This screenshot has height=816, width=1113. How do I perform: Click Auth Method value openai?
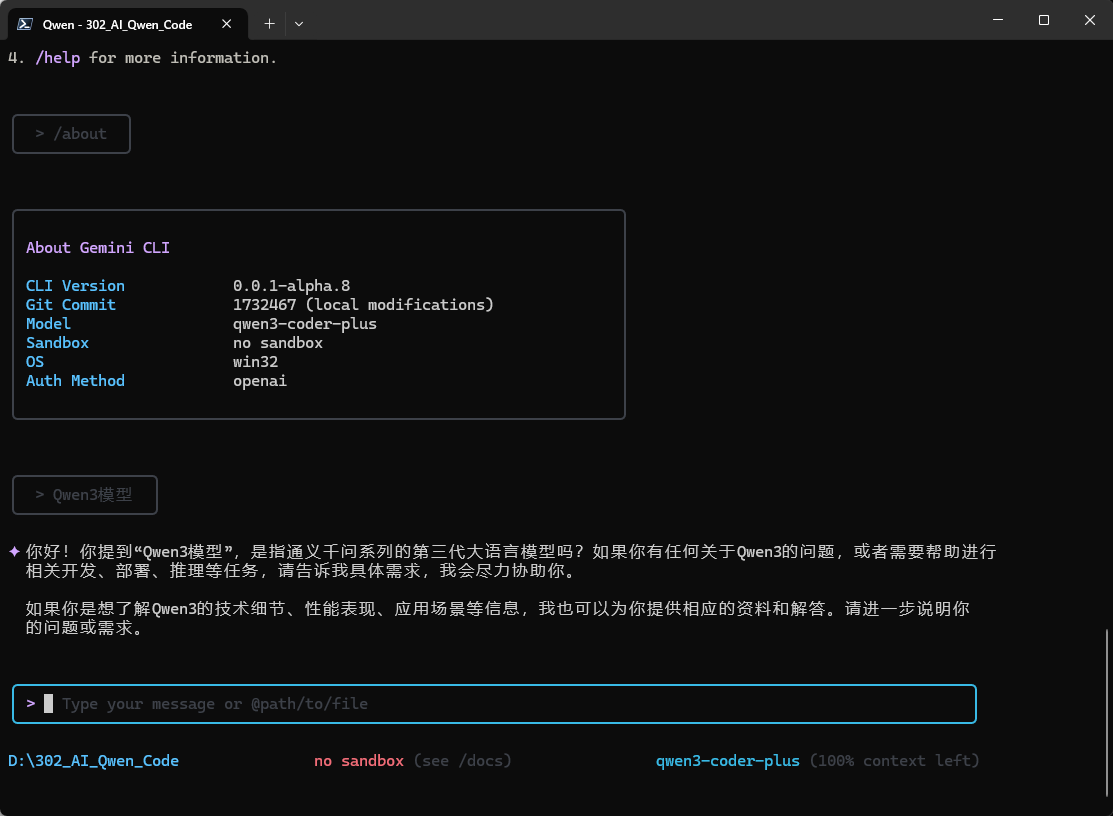coord(260,382)
